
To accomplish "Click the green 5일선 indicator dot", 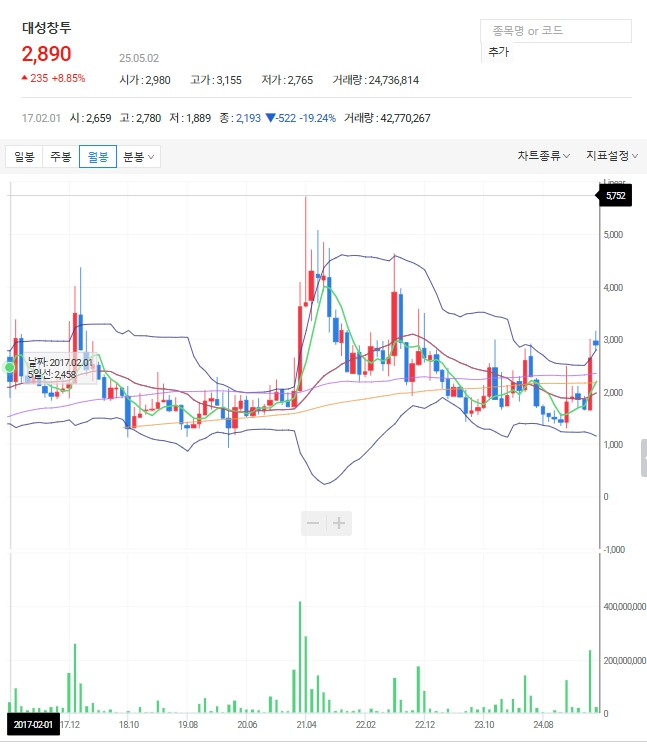I will click(x=10, y=367).
